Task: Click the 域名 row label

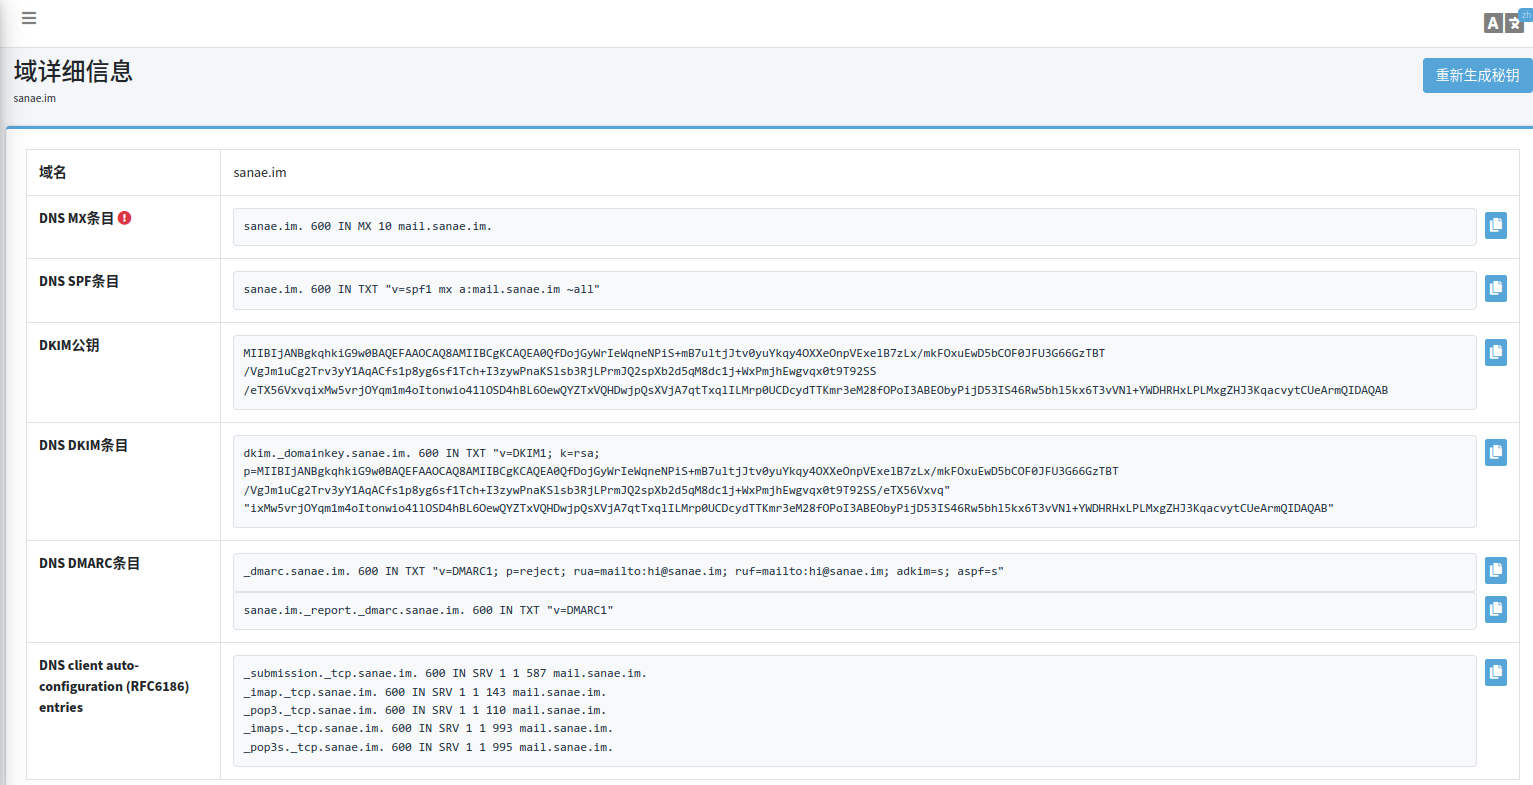Action: [x=53, y=172]
